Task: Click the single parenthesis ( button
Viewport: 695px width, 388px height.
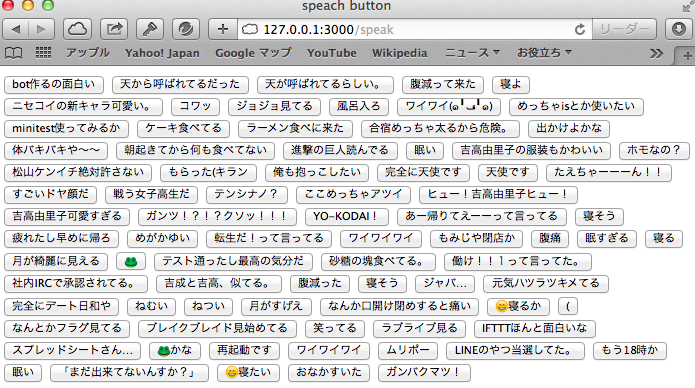Action: click(568, 306)
